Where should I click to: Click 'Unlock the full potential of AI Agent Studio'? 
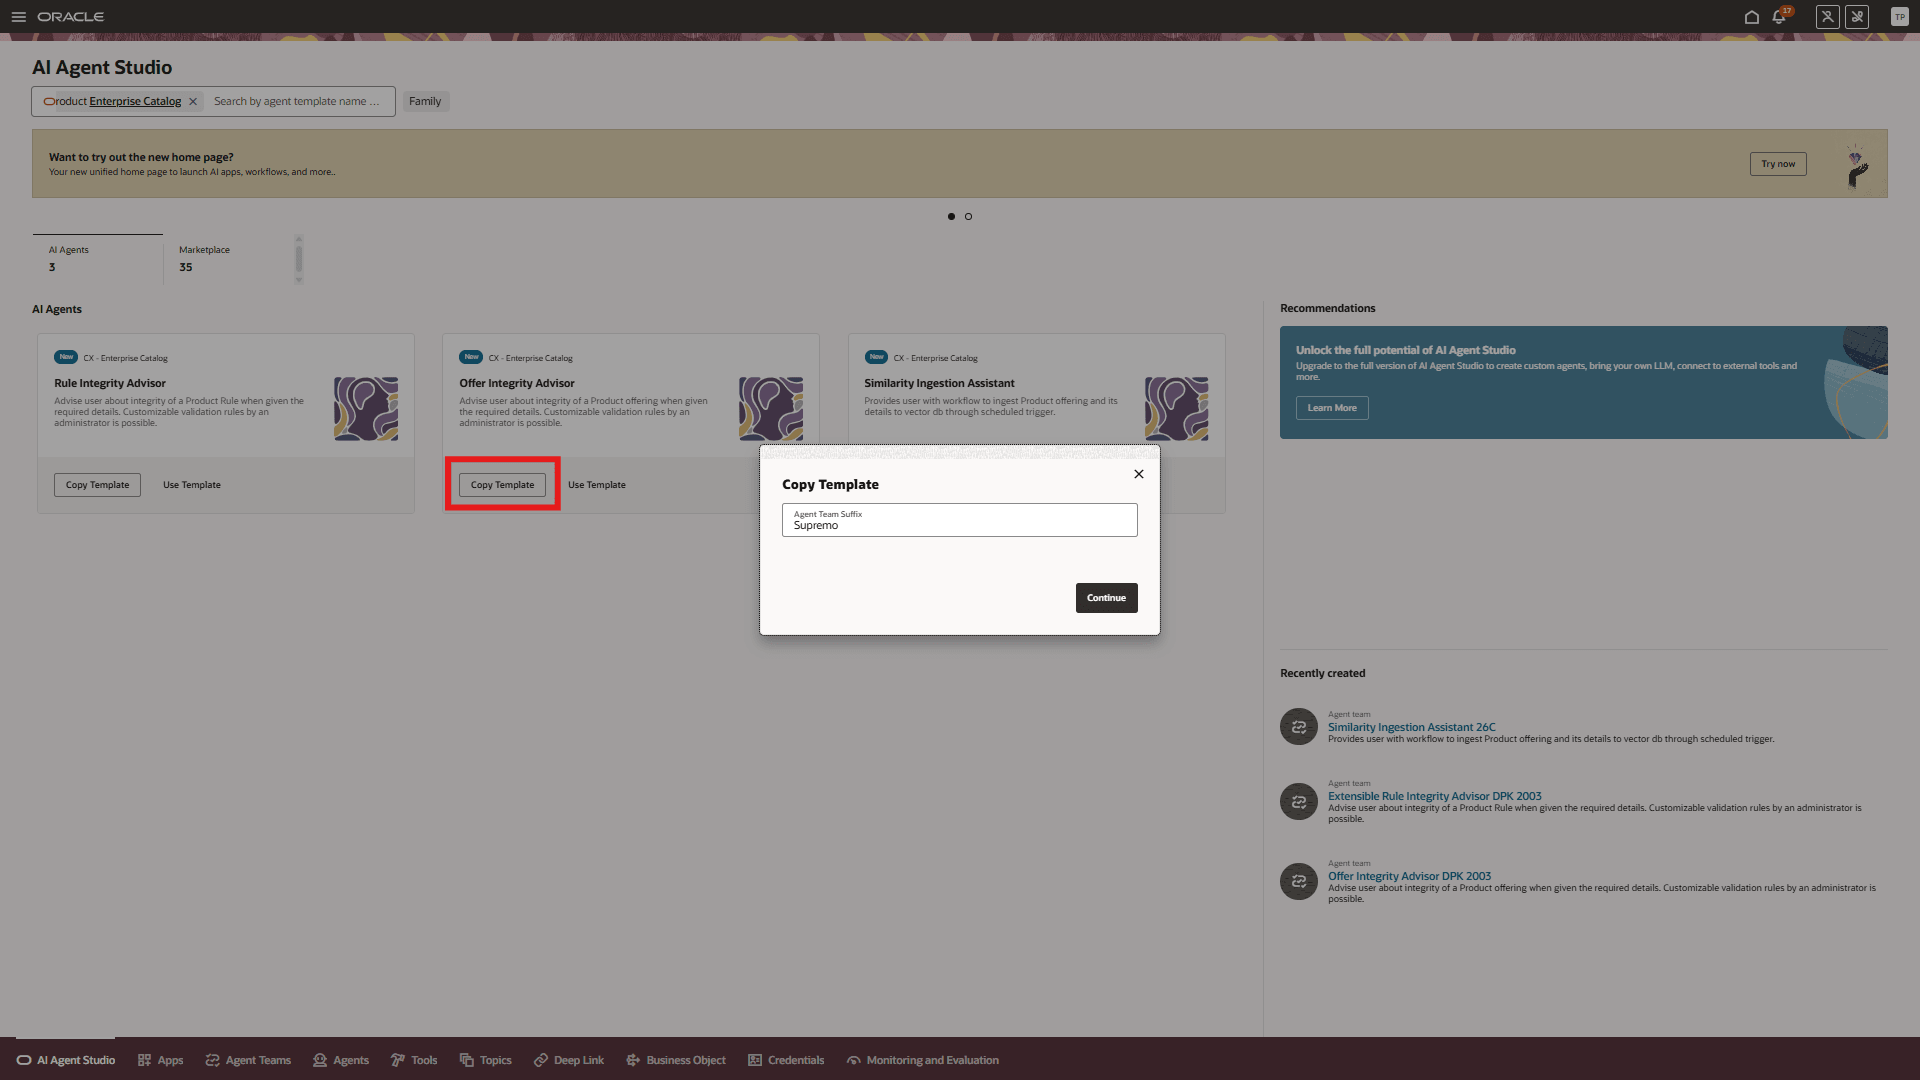[x=1405, y=351]
